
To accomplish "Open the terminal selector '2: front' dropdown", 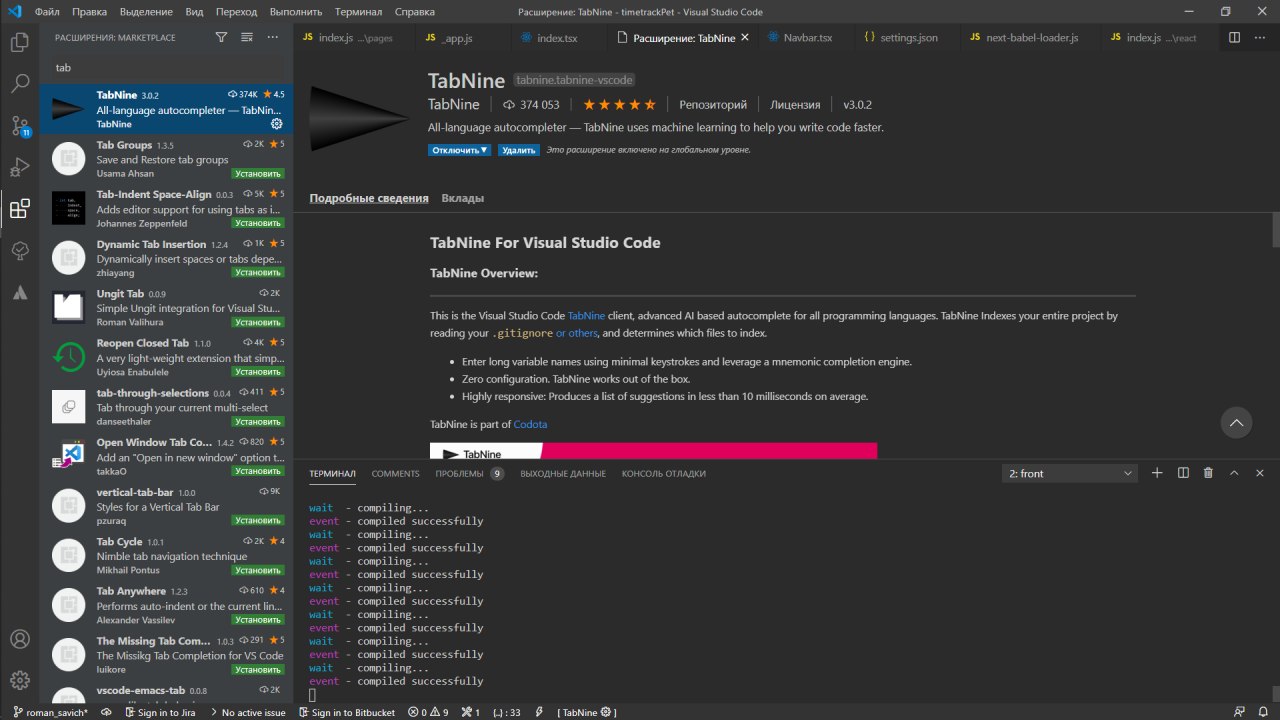I will tap(1070, 473).
